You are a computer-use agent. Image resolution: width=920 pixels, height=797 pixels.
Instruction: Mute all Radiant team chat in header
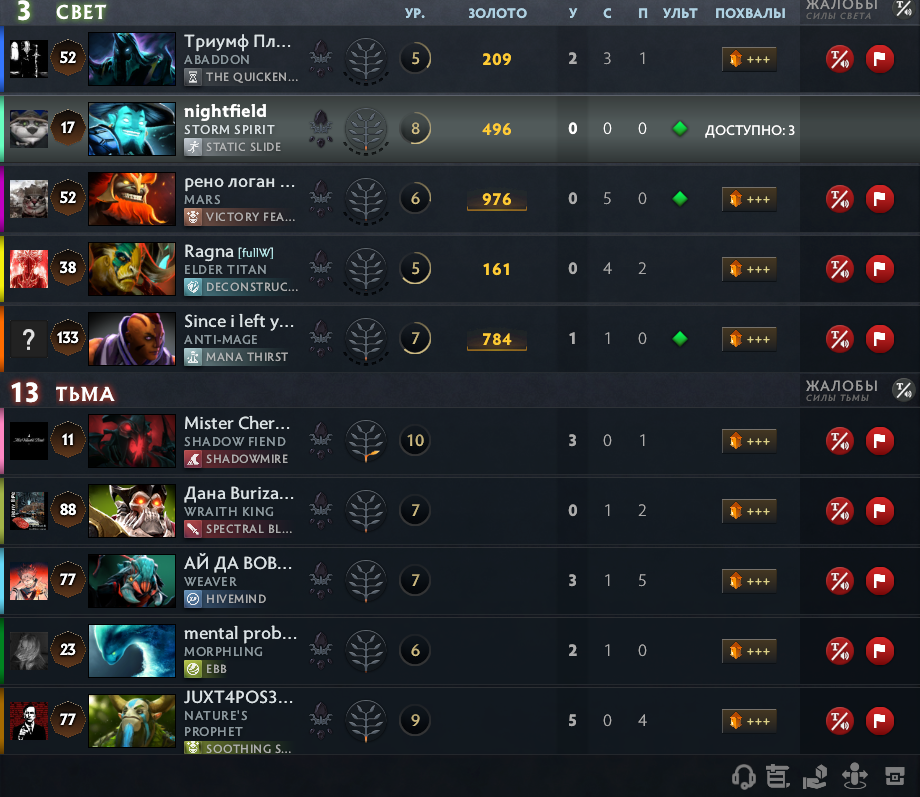904,8
